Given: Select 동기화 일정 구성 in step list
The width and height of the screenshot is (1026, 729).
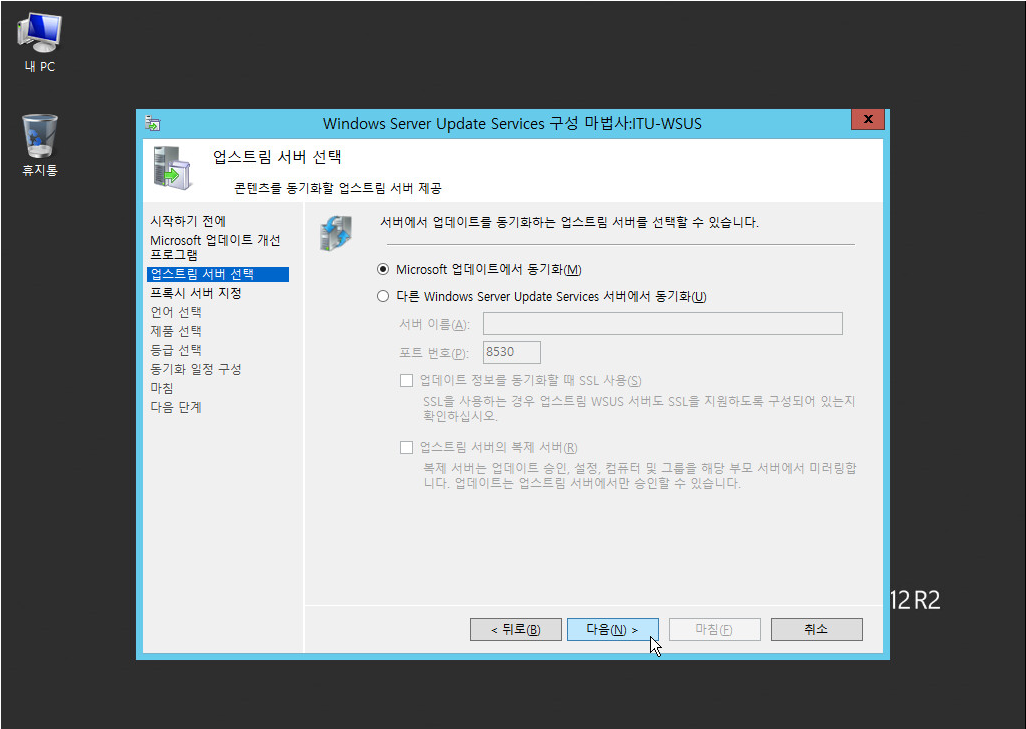Looking at the screenshot, I should pos(195,369).
